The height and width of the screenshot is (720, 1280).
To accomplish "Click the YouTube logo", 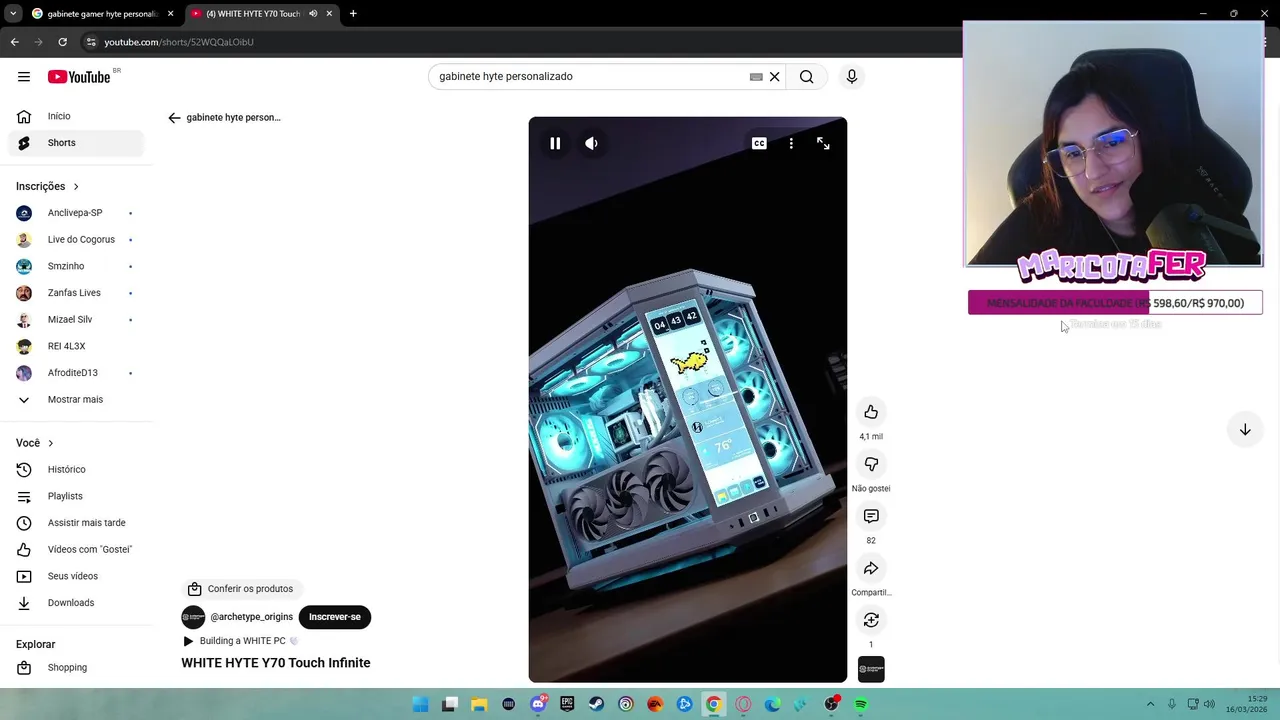I will [x=79, y=77].
